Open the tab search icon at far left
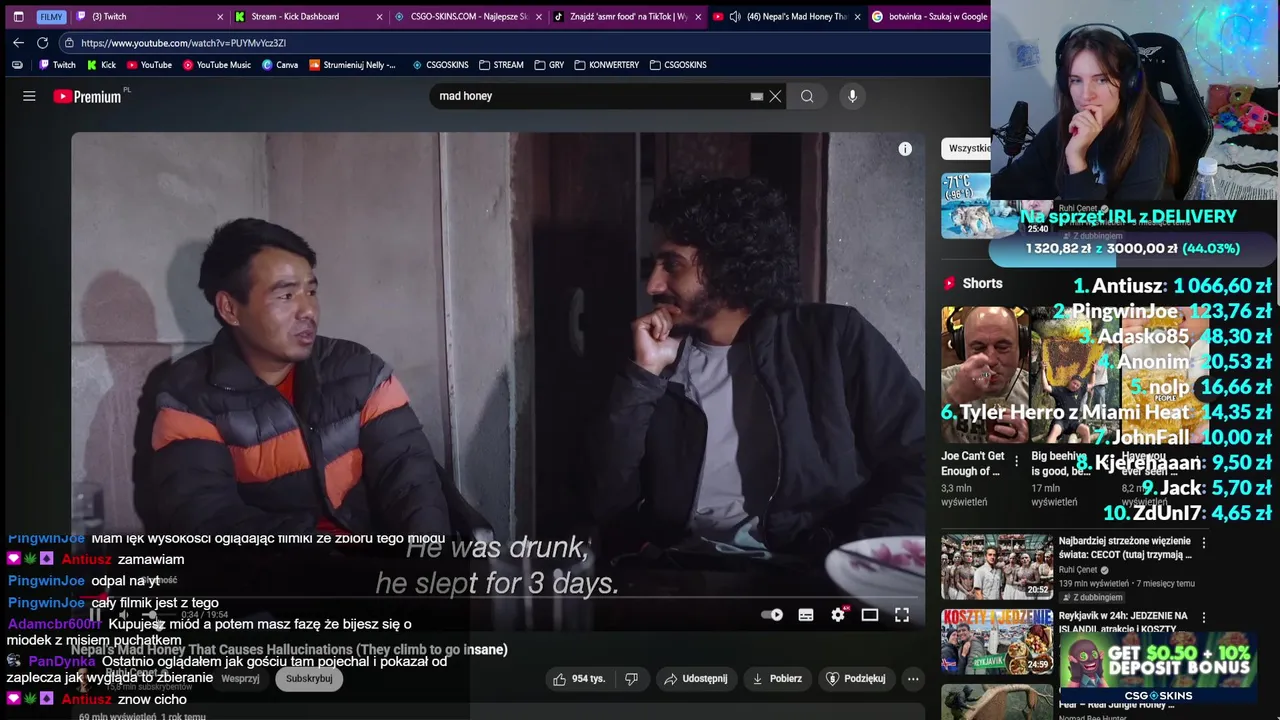The image size is (1280, 720). point(18,16)
